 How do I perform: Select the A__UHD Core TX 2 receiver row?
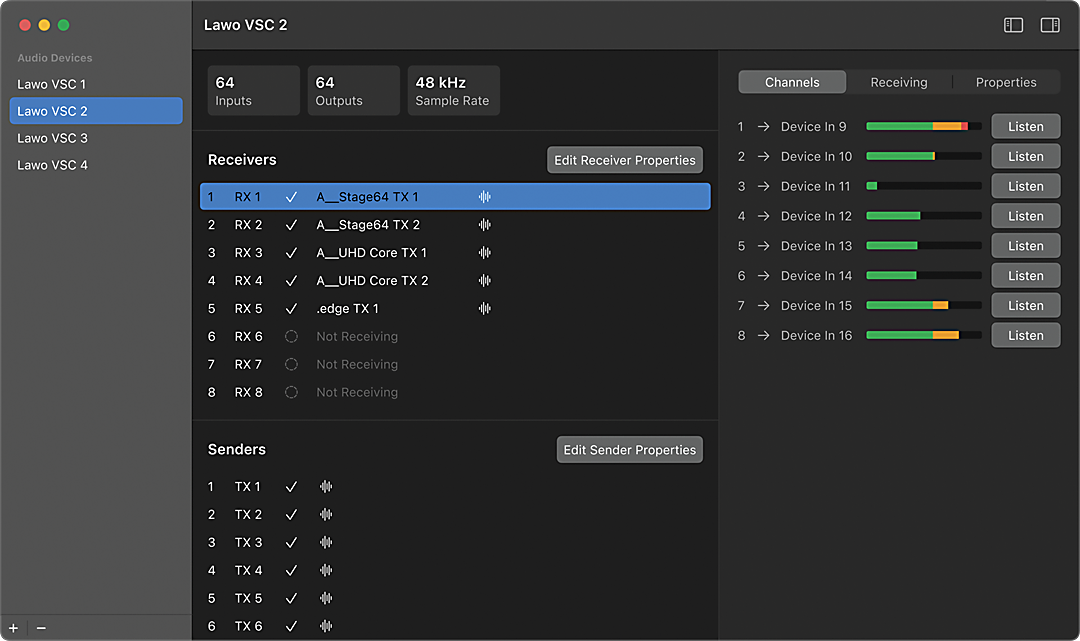point(455,280)
